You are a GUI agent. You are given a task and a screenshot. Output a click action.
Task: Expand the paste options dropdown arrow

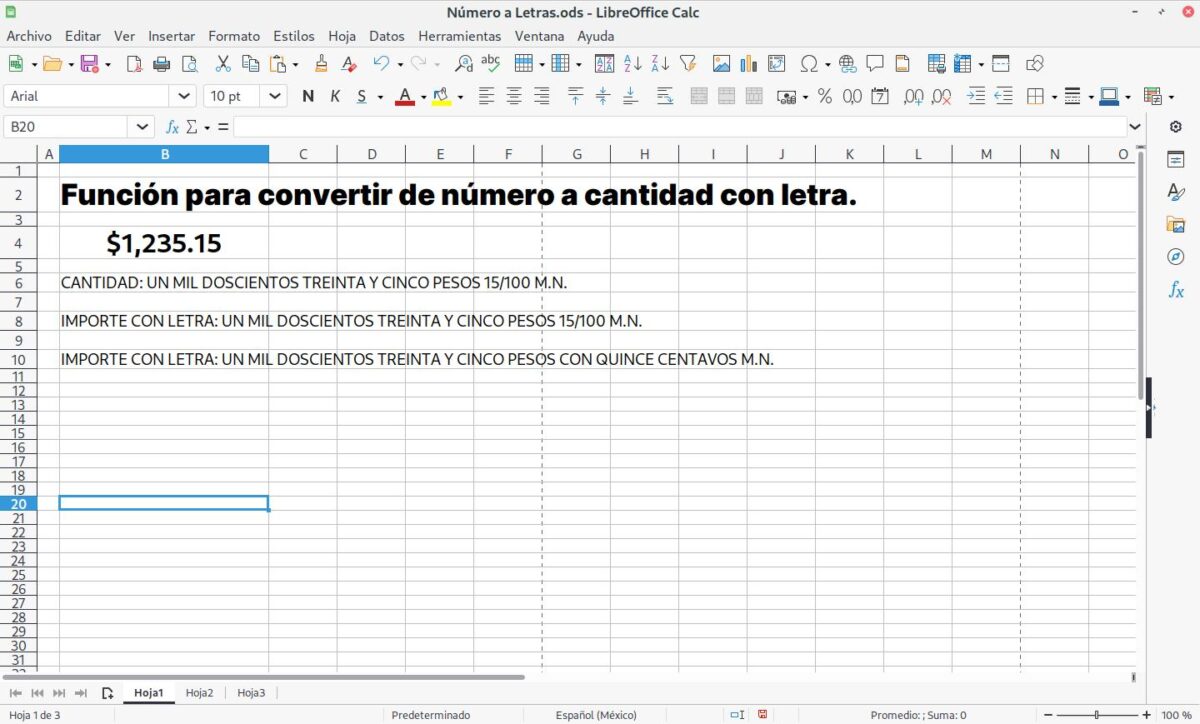pyautogui.click(x=295, y=65)
